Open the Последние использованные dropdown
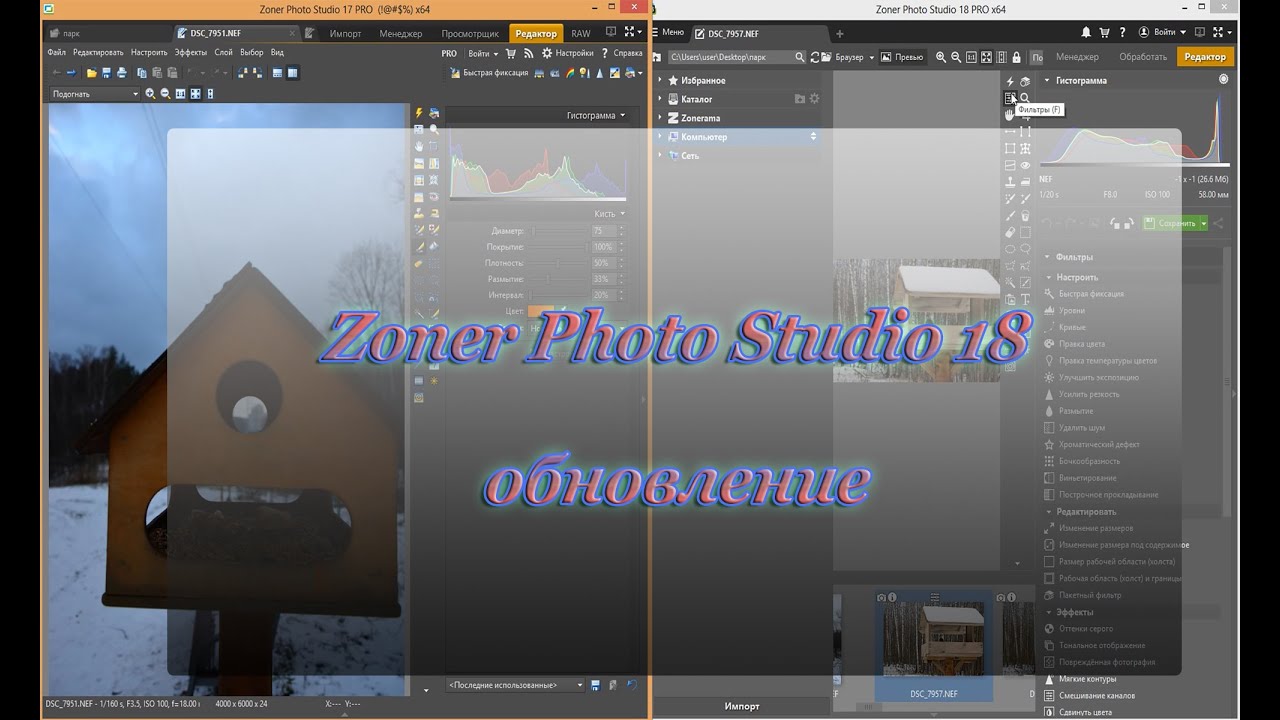Screen dimensions: 1280x720 (515, 685)
